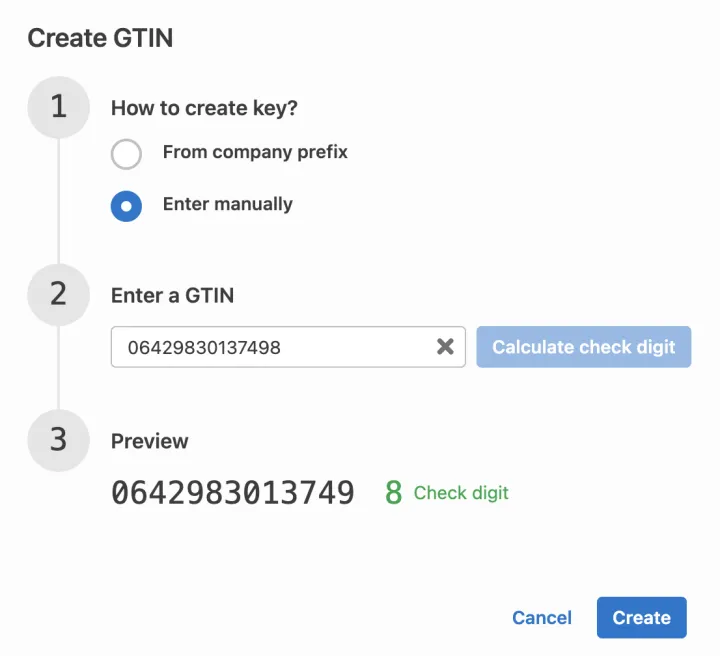720x656 pixels.
Task: Click the green 'Check digit' label
Action: pyautogui.click(x=461, y=493)
